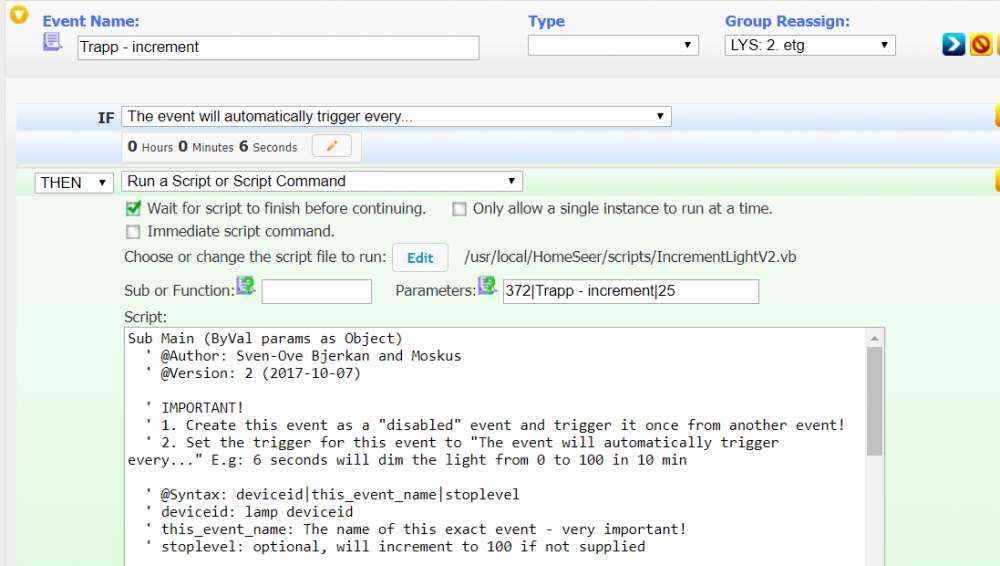The image size is (1000, 566).
Task: Open the IF trigger type dropdown
Action: (x=396, y=117)
